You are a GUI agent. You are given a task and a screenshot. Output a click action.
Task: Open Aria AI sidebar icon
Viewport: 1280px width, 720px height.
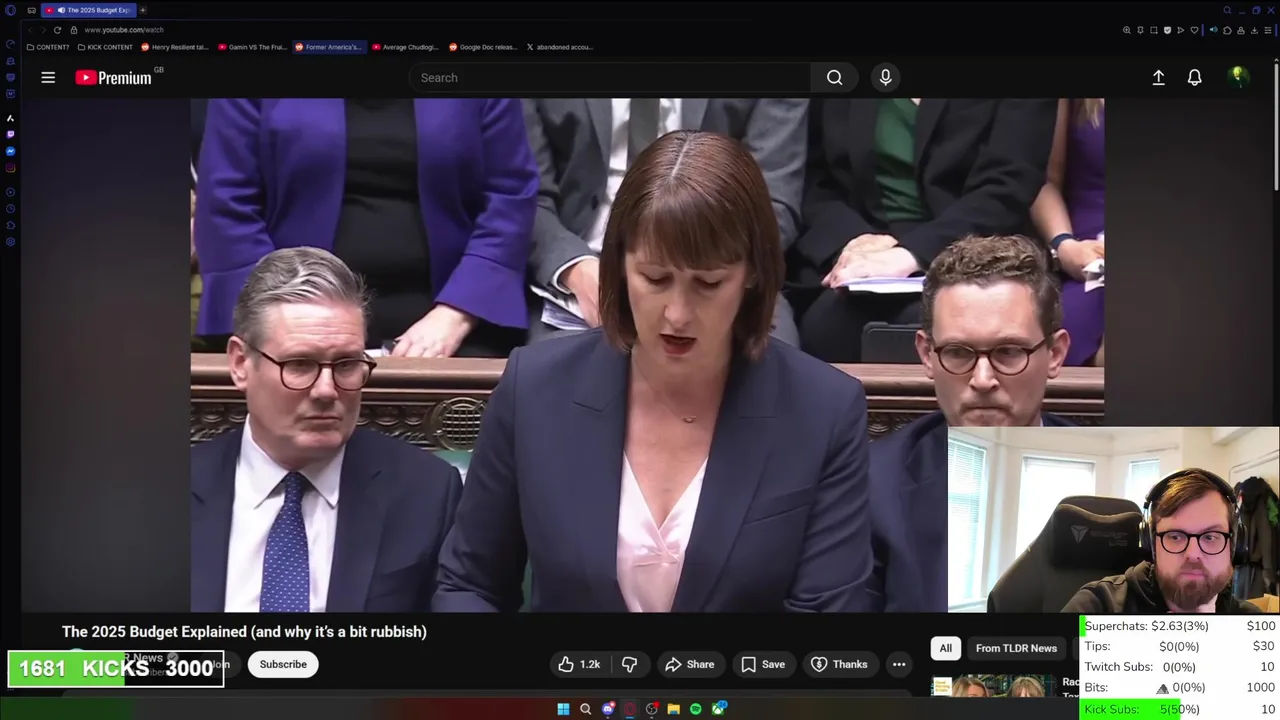pos(10,118)
